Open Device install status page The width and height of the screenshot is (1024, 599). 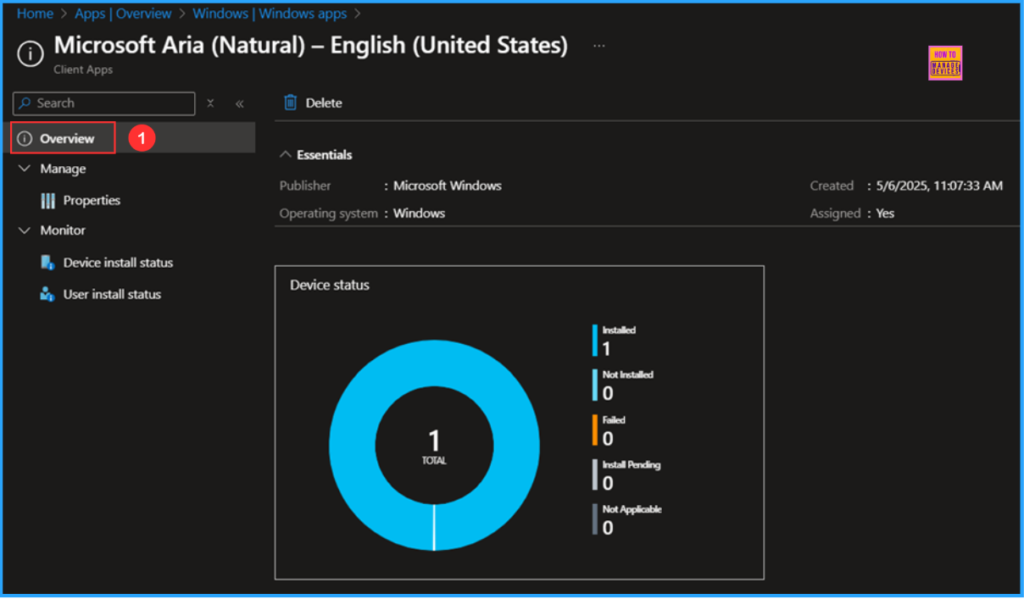click(118, 263)
